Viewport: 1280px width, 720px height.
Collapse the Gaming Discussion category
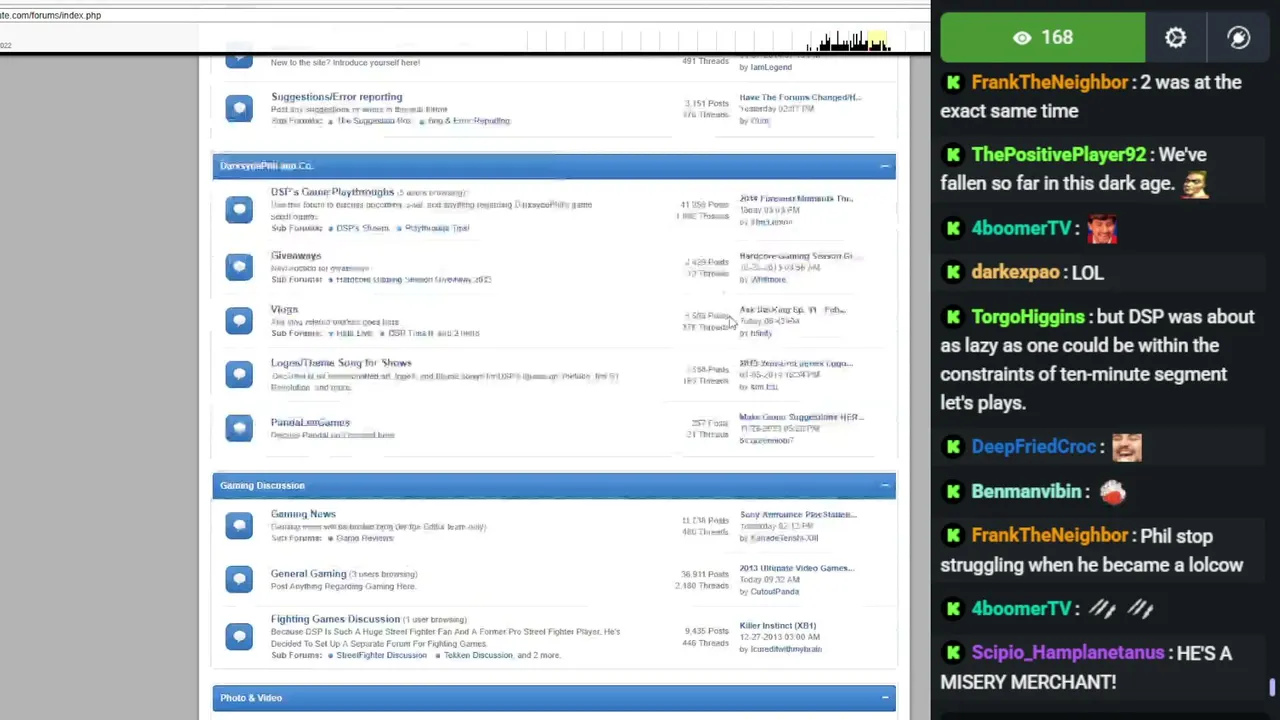[x=884, y=486]
